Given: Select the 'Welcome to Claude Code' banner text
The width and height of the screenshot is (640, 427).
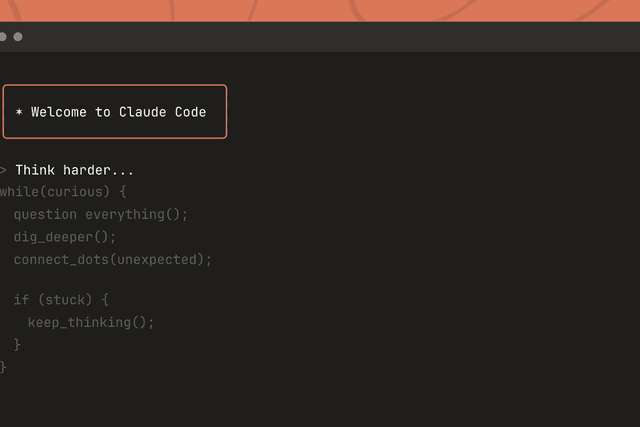Looking at the screenshot, I should click(118, 112).
